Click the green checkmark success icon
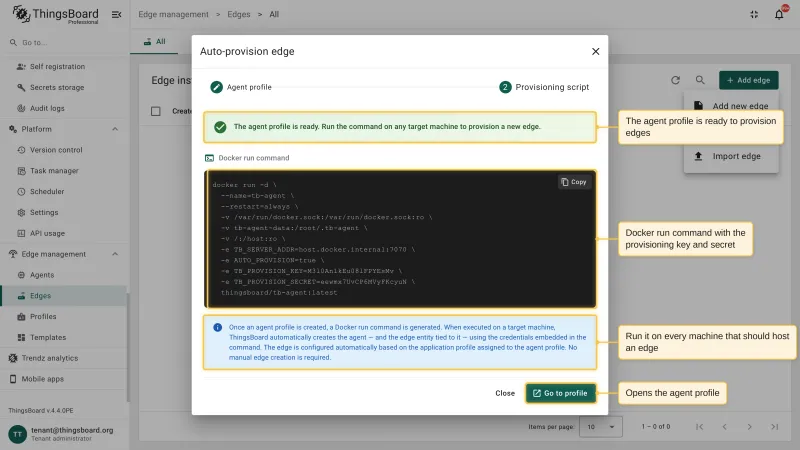Image resolution: width=800 pixels, height=450 pixels. pyautogui.click(x=220, y=127)
